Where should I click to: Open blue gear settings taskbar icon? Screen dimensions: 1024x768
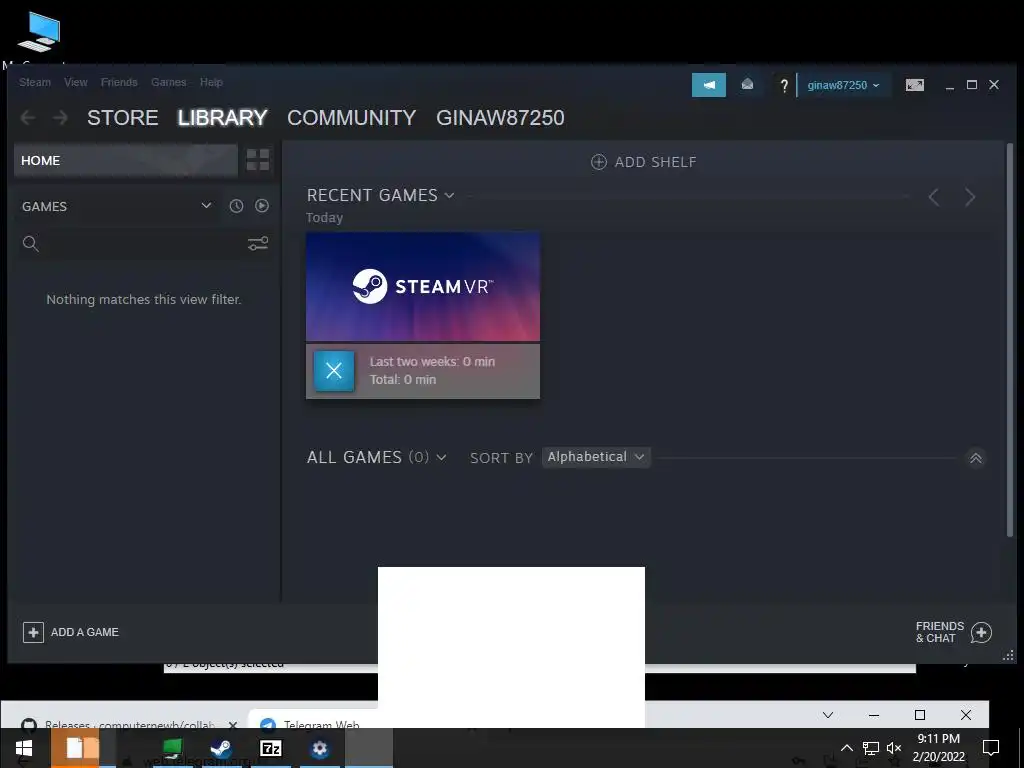coord(319,748)
